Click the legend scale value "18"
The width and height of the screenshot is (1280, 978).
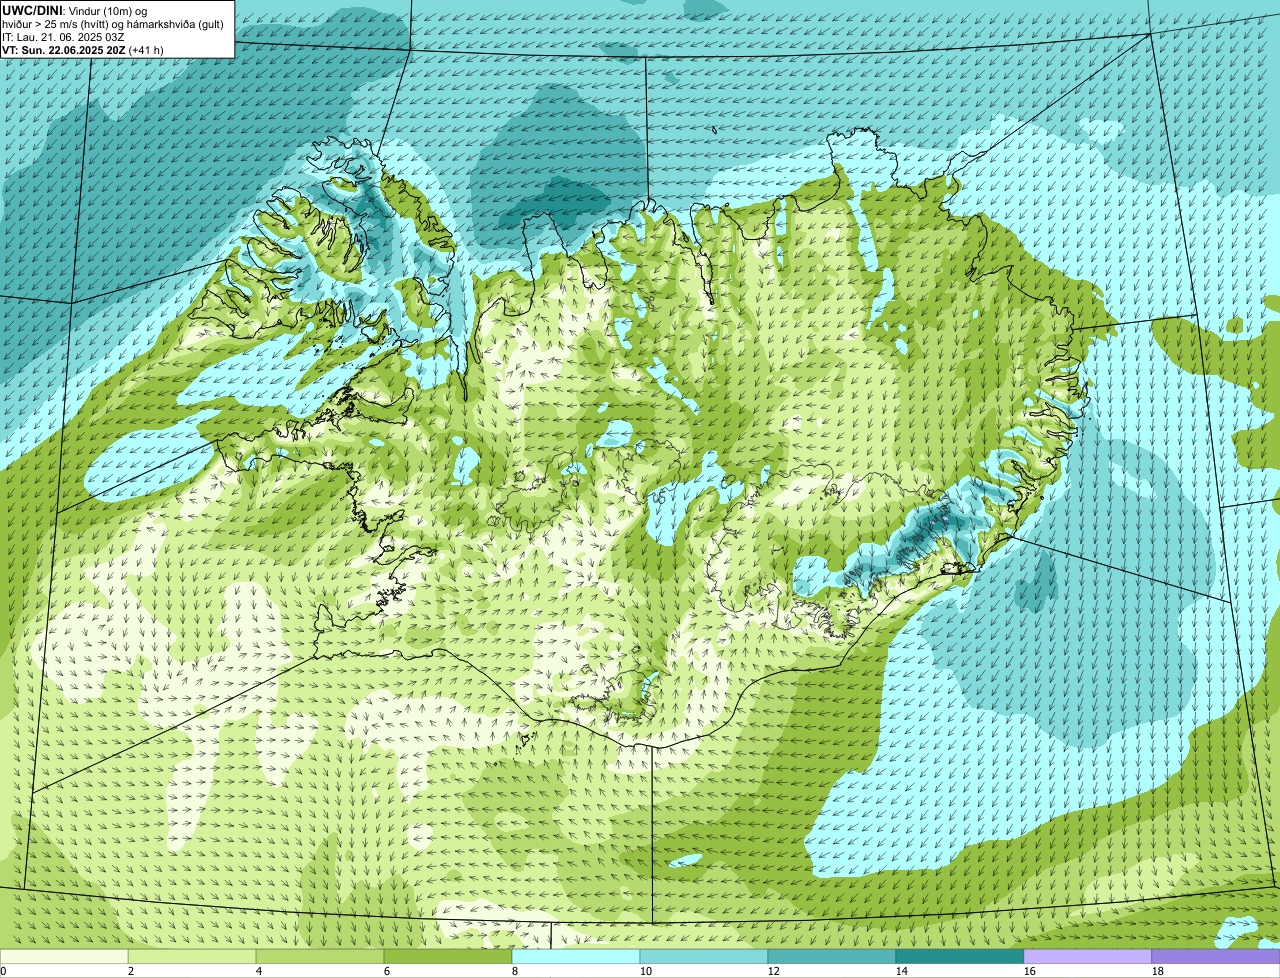click(x=1158, y=971)
